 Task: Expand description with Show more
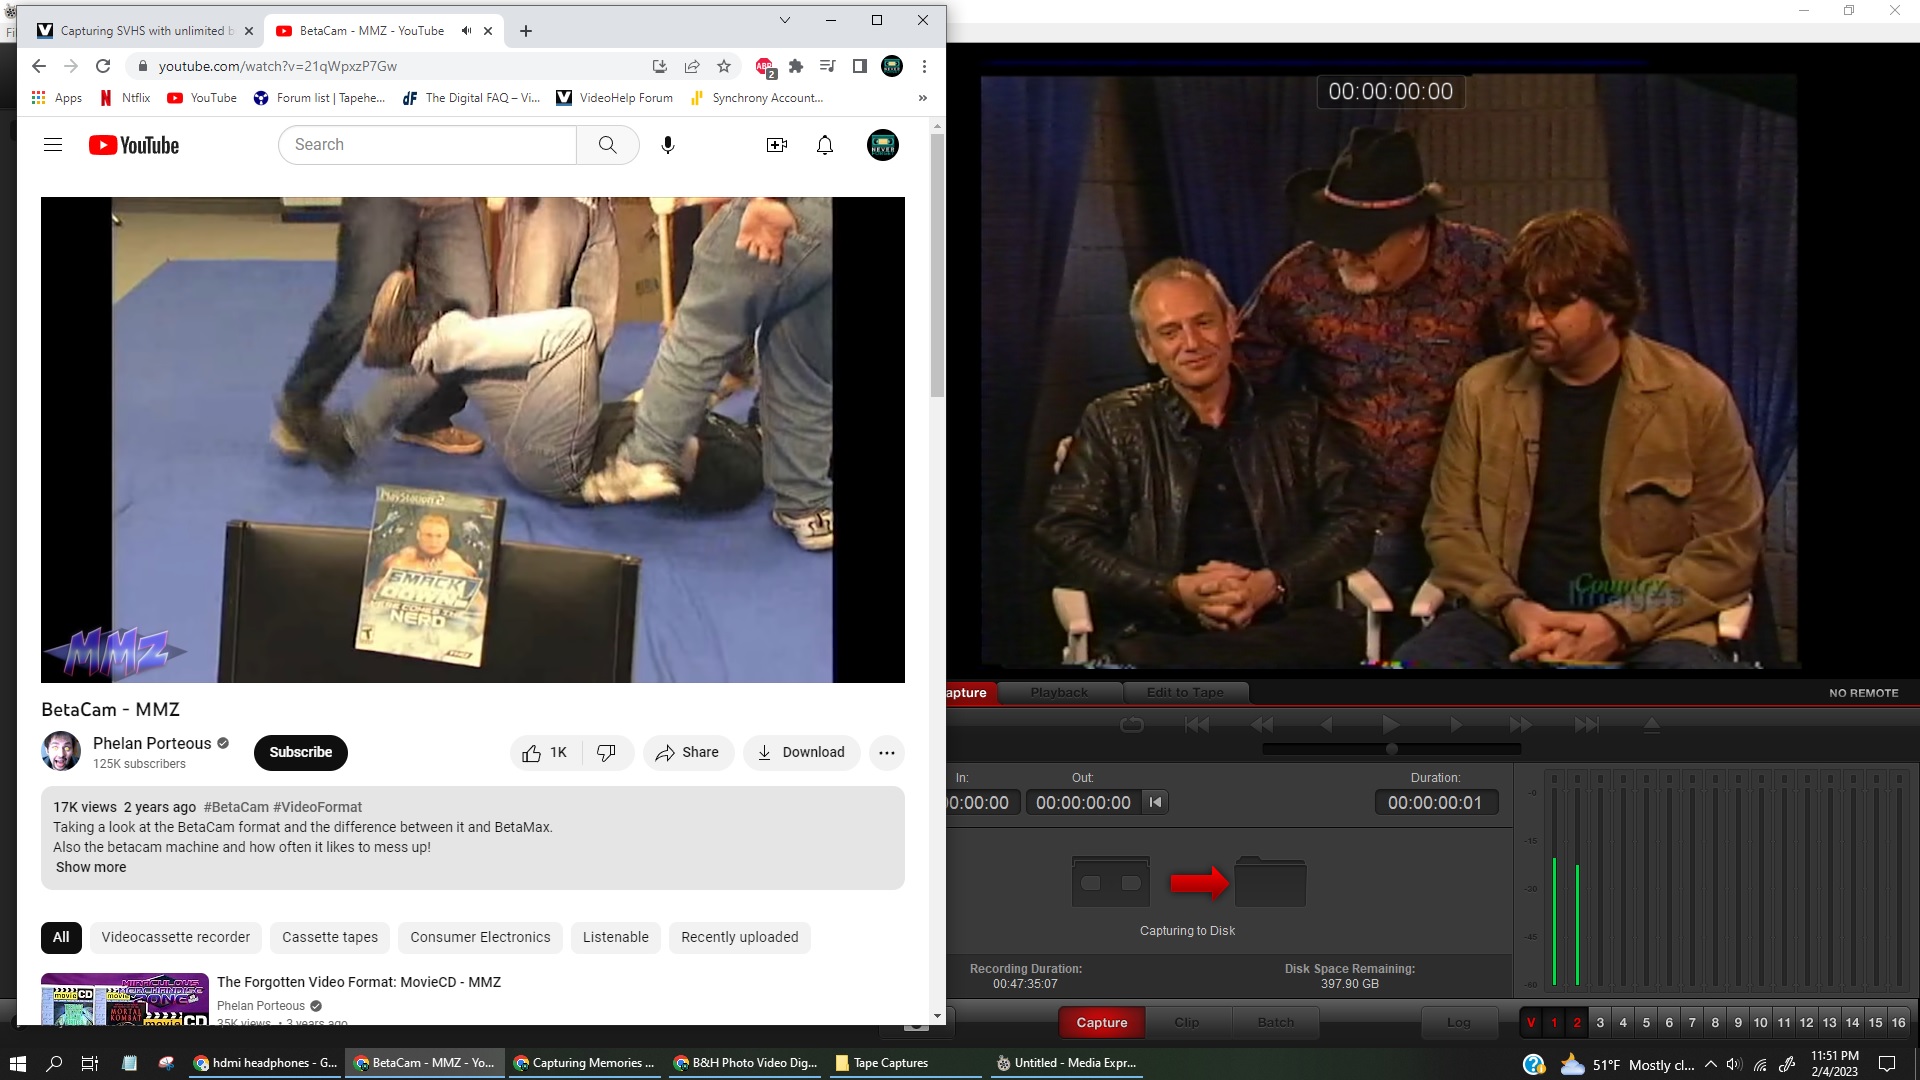tap(91, 867)
